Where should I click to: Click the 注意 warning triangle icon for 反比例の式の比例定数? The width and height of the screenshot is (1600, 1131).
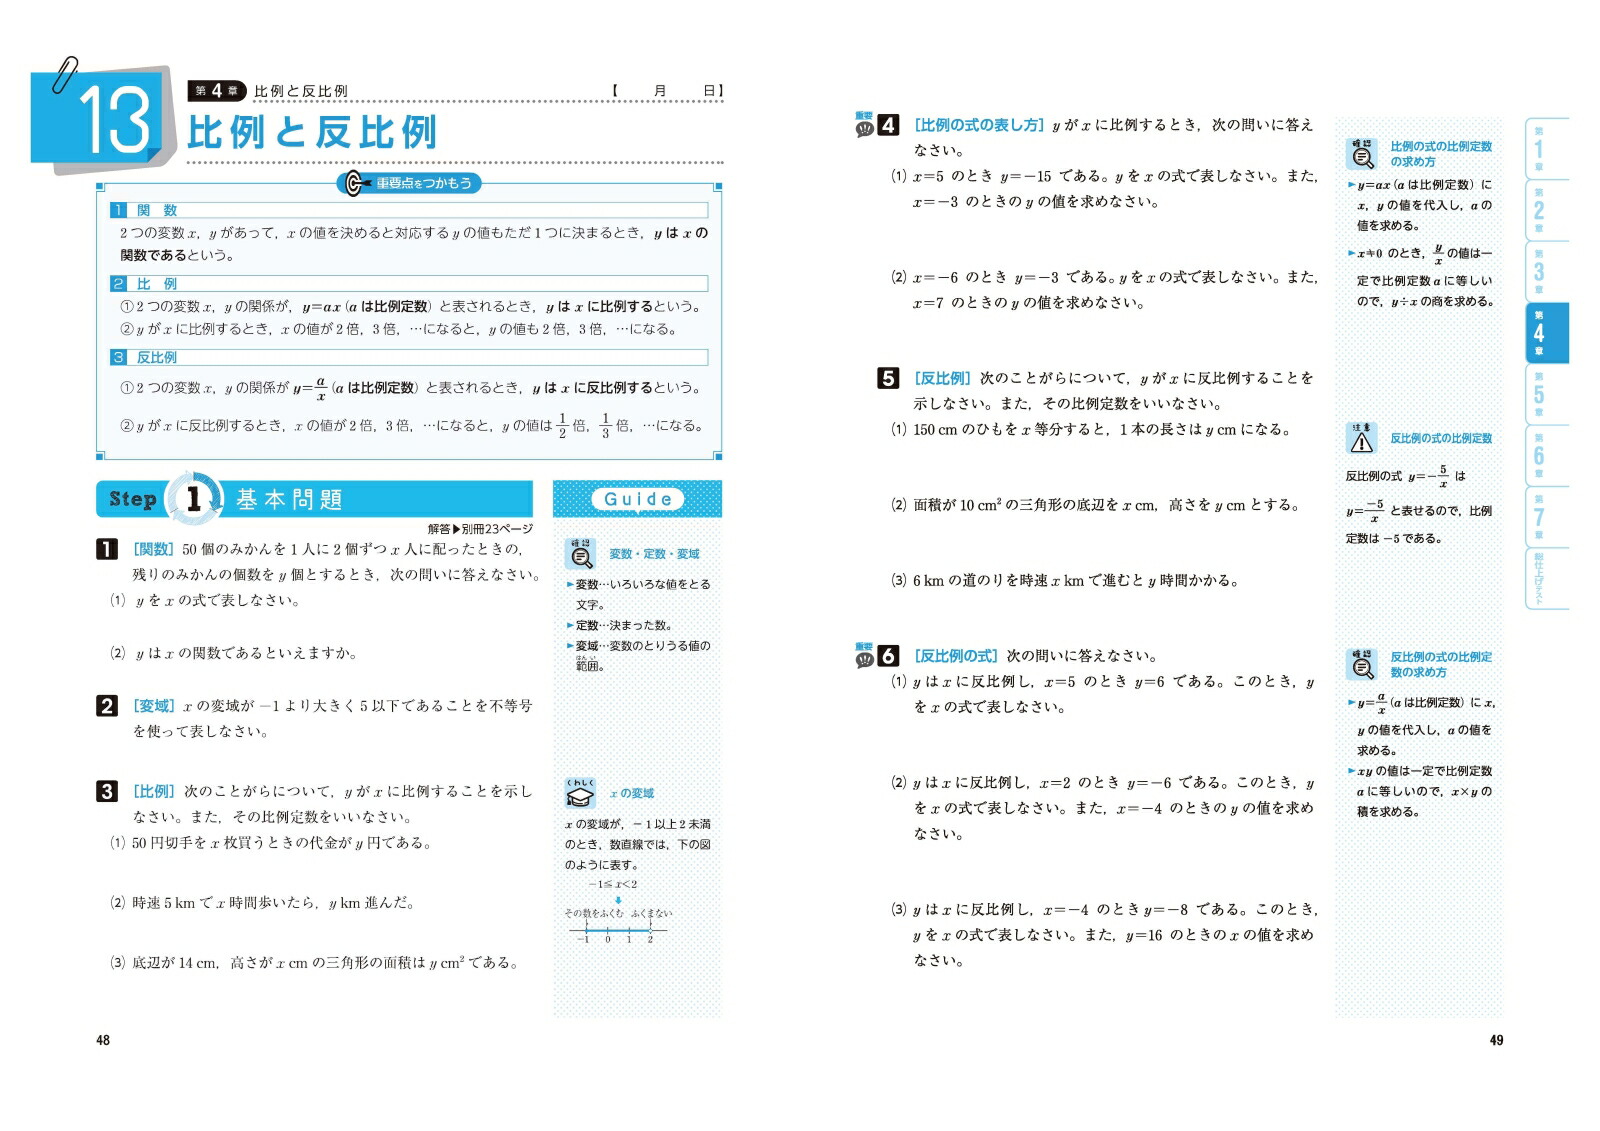(x=1361, y=438)
